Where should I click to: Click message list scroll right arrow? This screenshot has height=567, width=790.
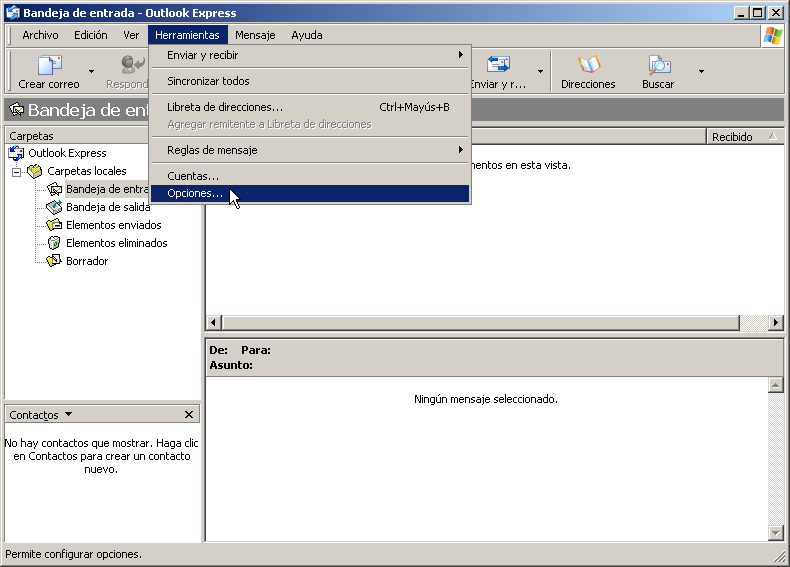pos(775,323)
